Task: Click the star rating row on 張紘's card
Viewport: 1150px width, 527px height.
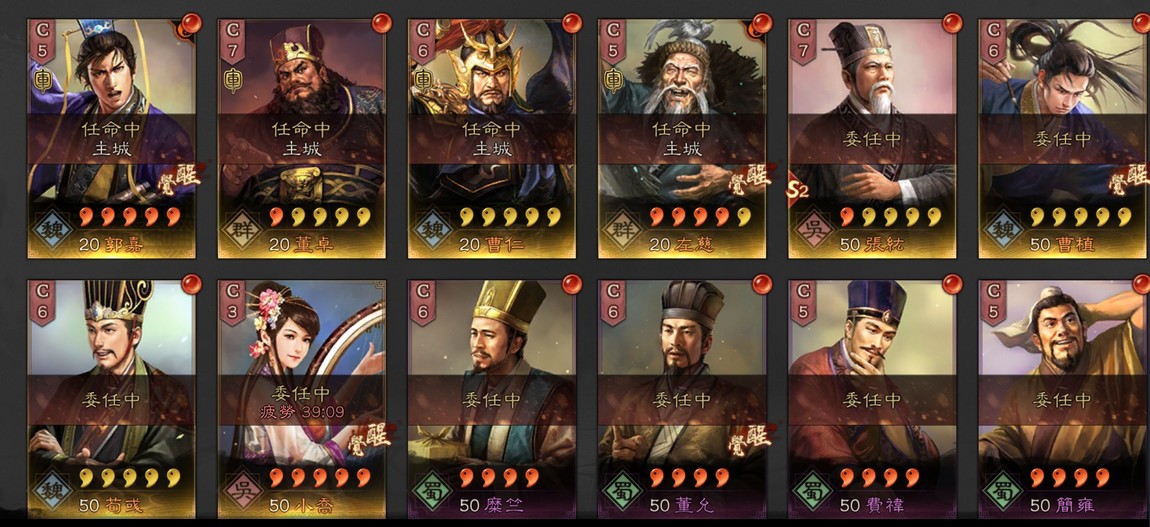Action: (890, 216)
